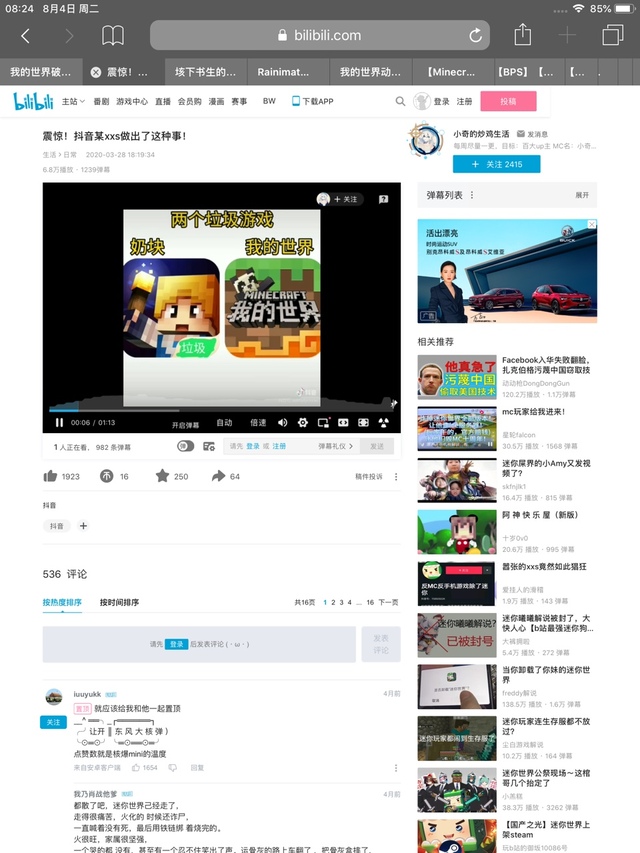The width and height of the screenshot is (640, 853).
Task: Open iuuyukk comment more options dots
Action: (396, 768)
